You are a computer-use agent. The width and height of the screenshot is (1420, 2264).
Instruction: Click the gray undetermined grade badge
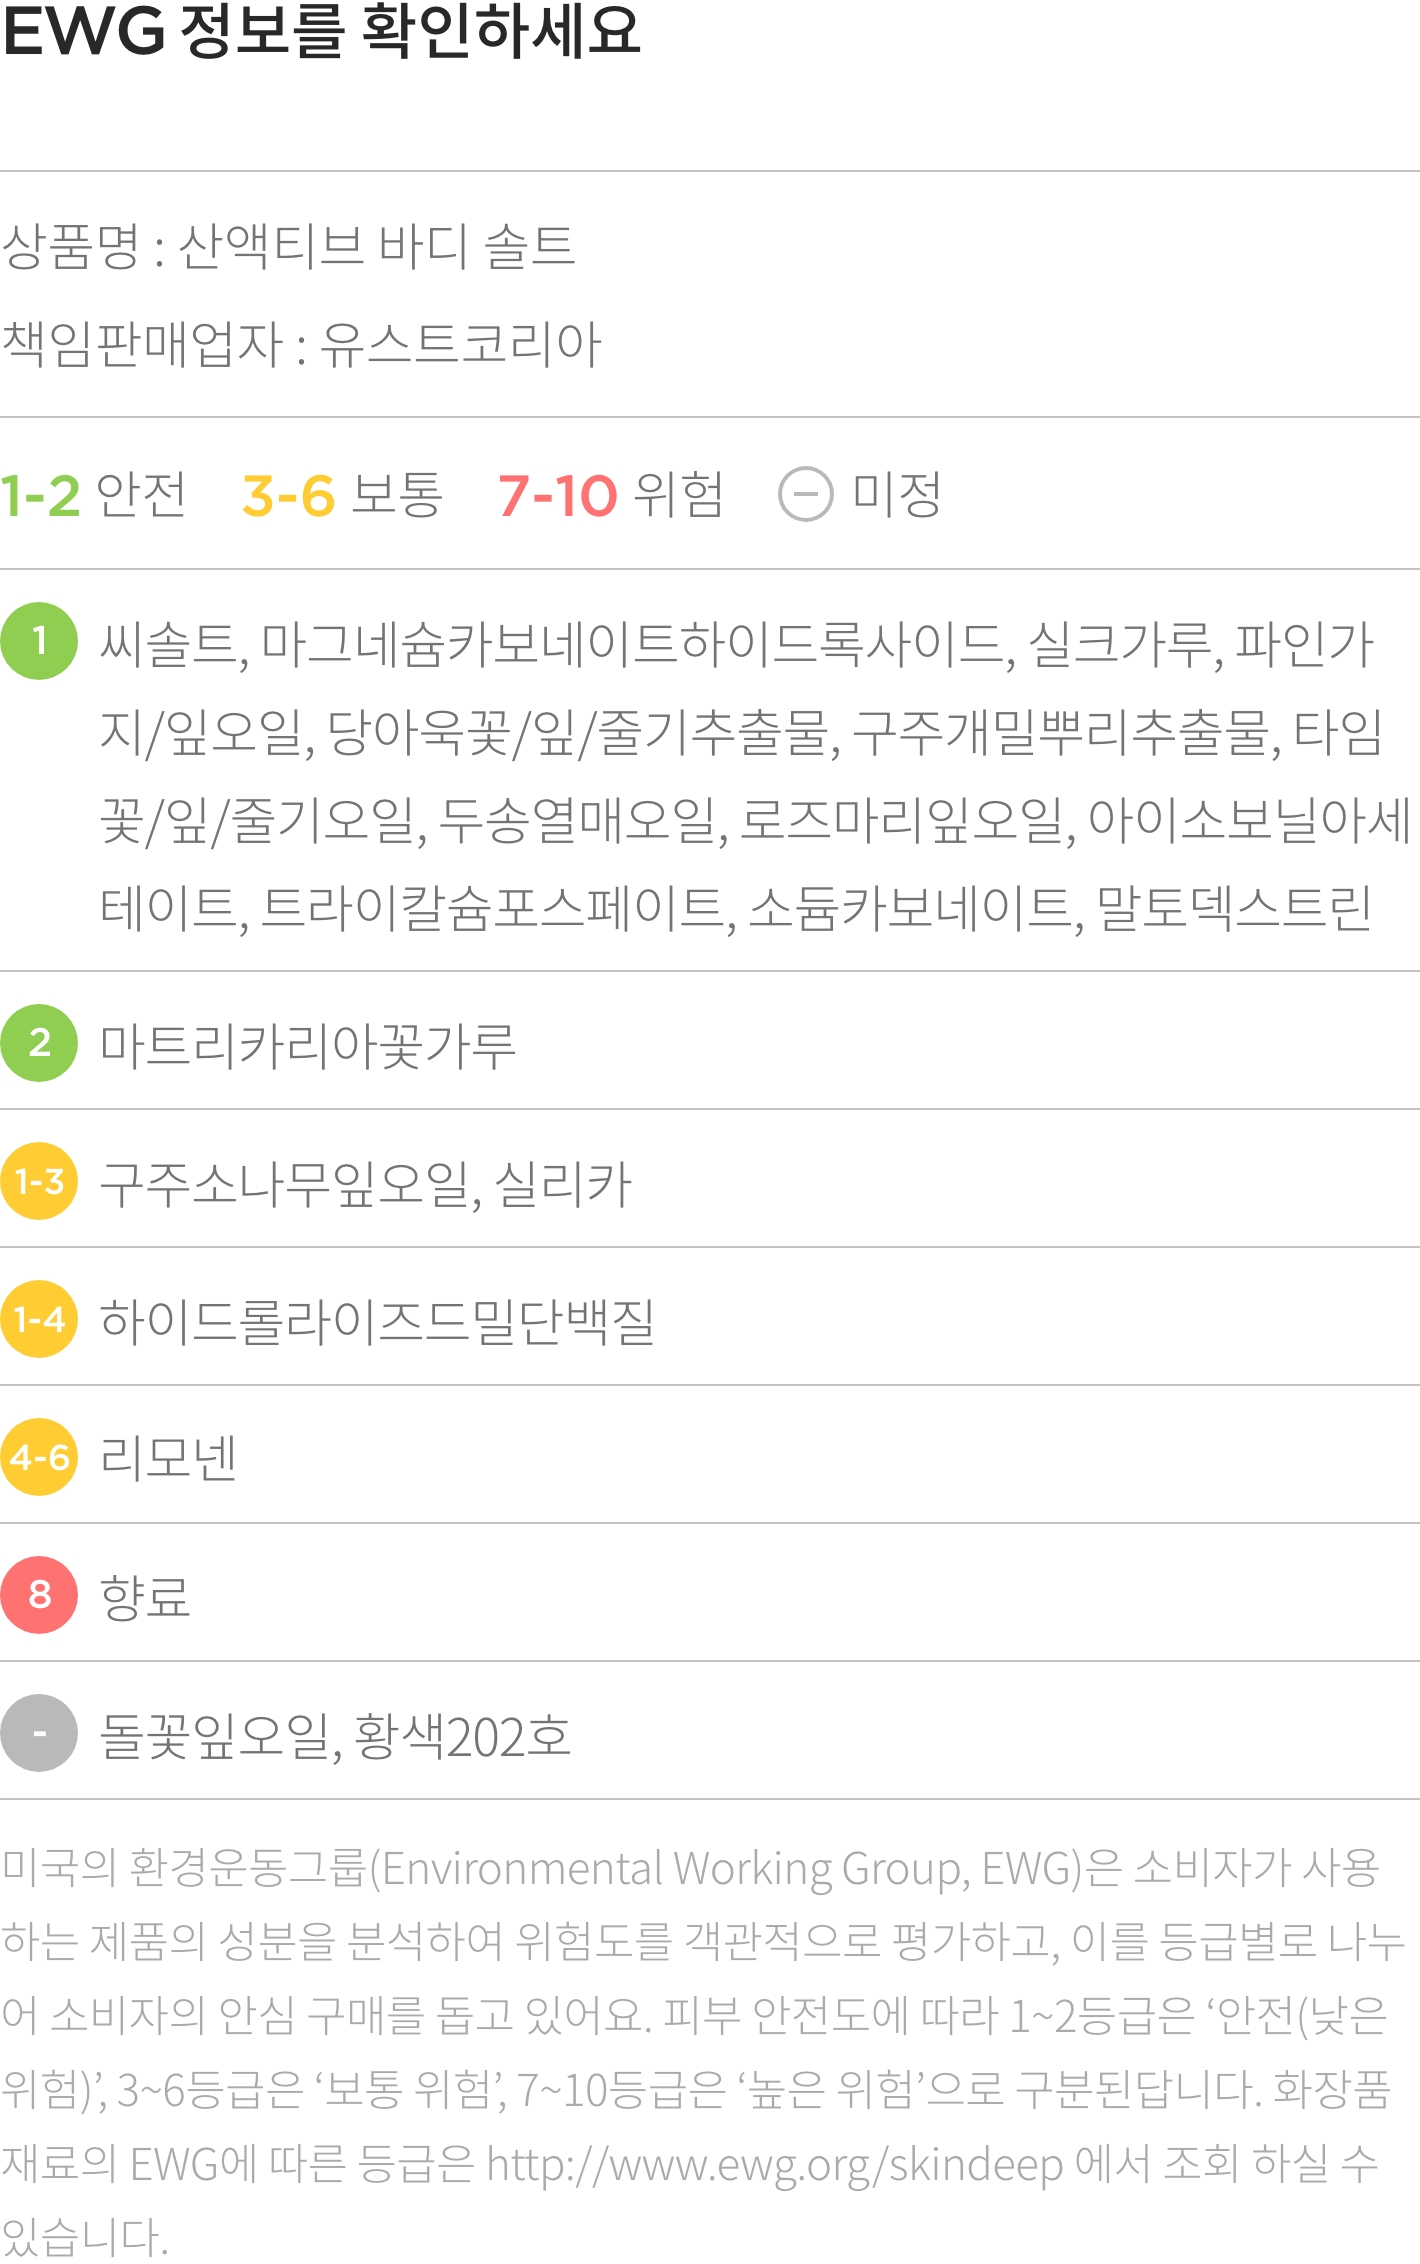coord(39,1733)
